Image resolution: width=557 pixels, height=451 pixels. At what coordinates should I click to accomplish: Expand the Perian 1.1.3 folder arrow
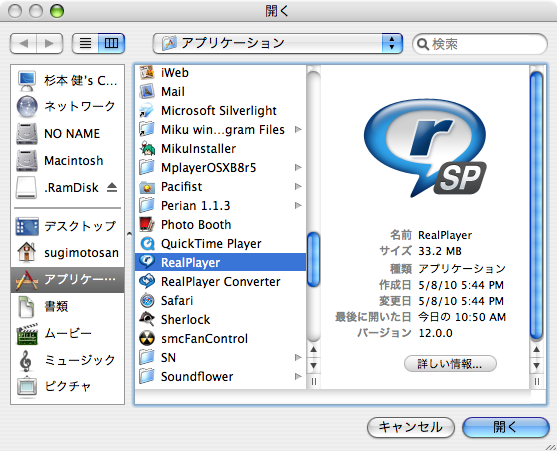pyautogui.click(x=298, y=206)
